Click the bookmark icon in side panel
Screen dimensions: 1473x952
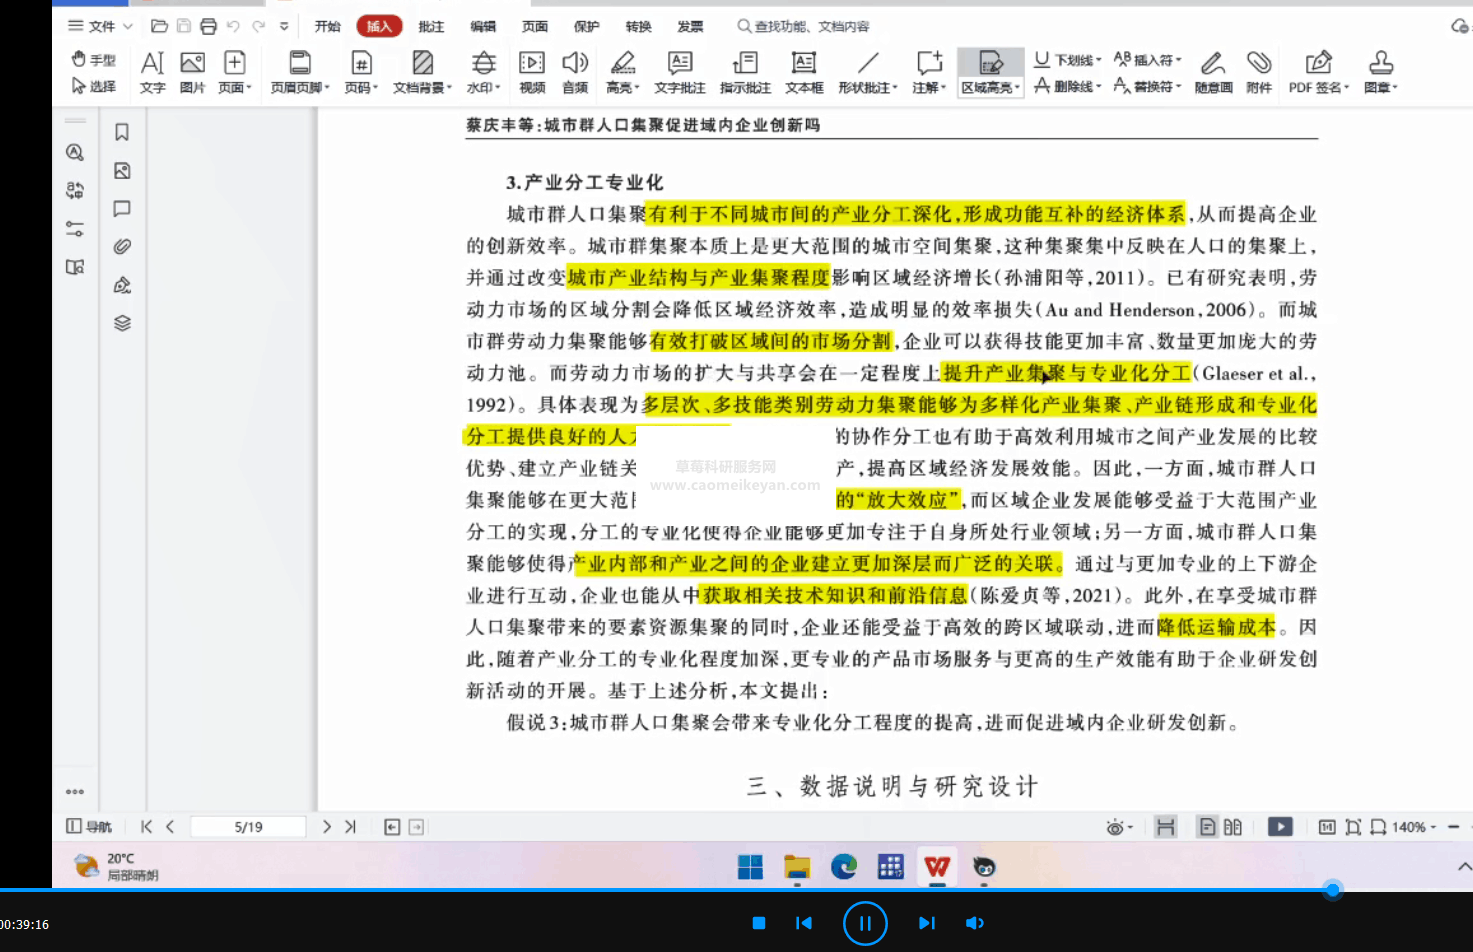coord(122,132)
